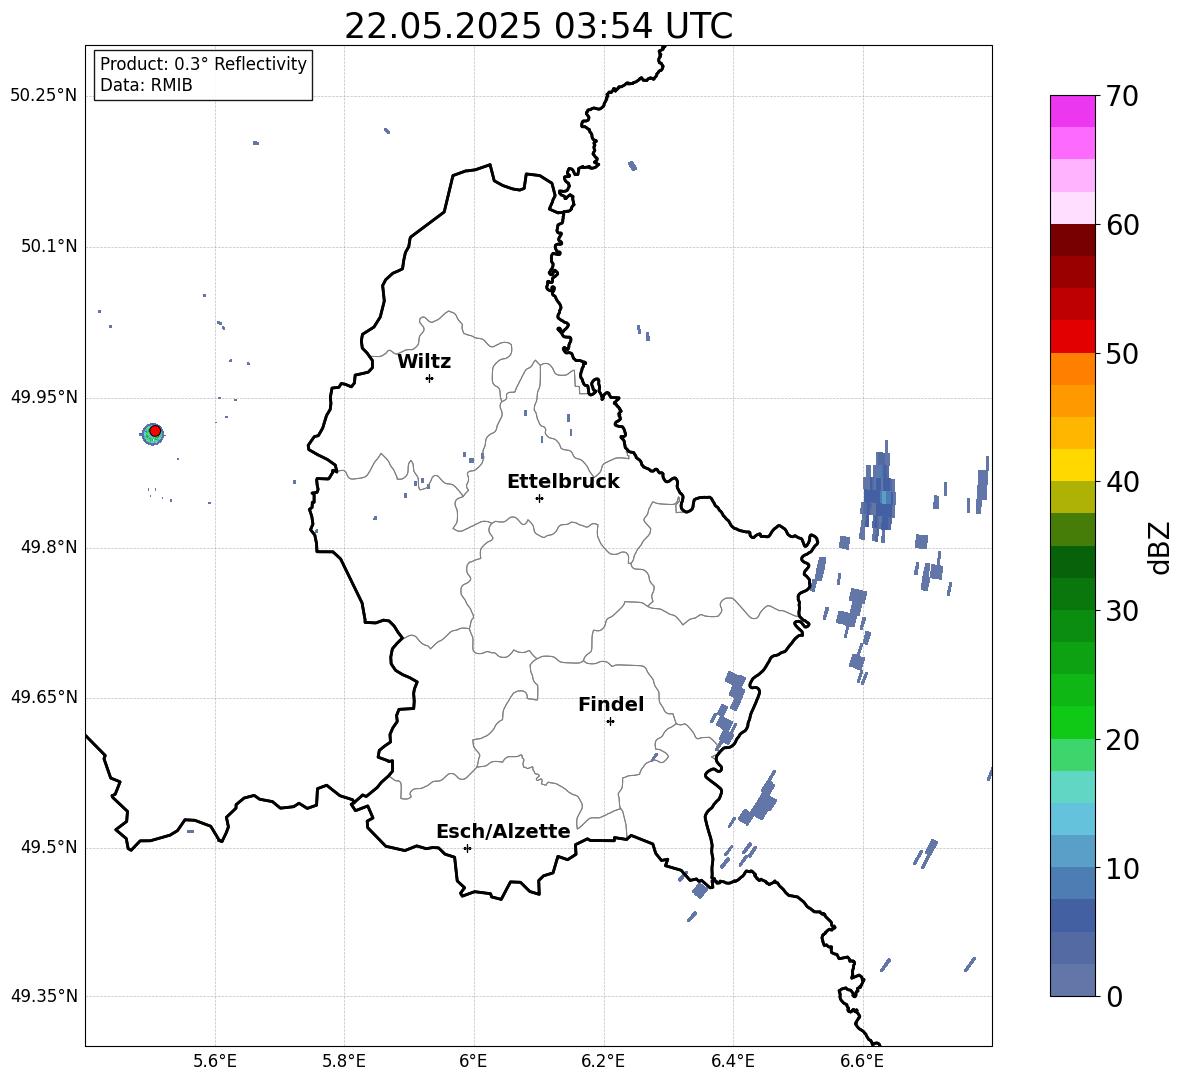Click the Data: RMIB label
The width and height of the screenshot is (1184, 1081).
pos(146,85)
